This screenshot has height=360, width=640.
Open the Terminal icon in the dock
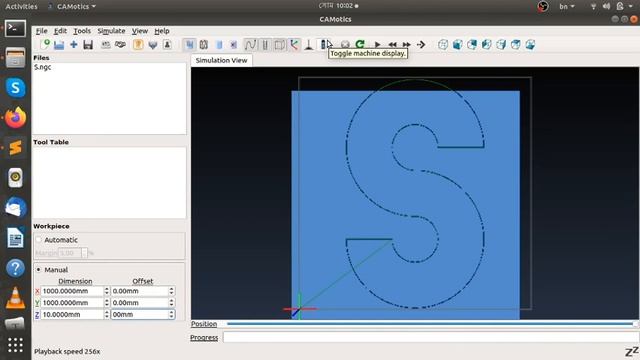click(16, 29)
